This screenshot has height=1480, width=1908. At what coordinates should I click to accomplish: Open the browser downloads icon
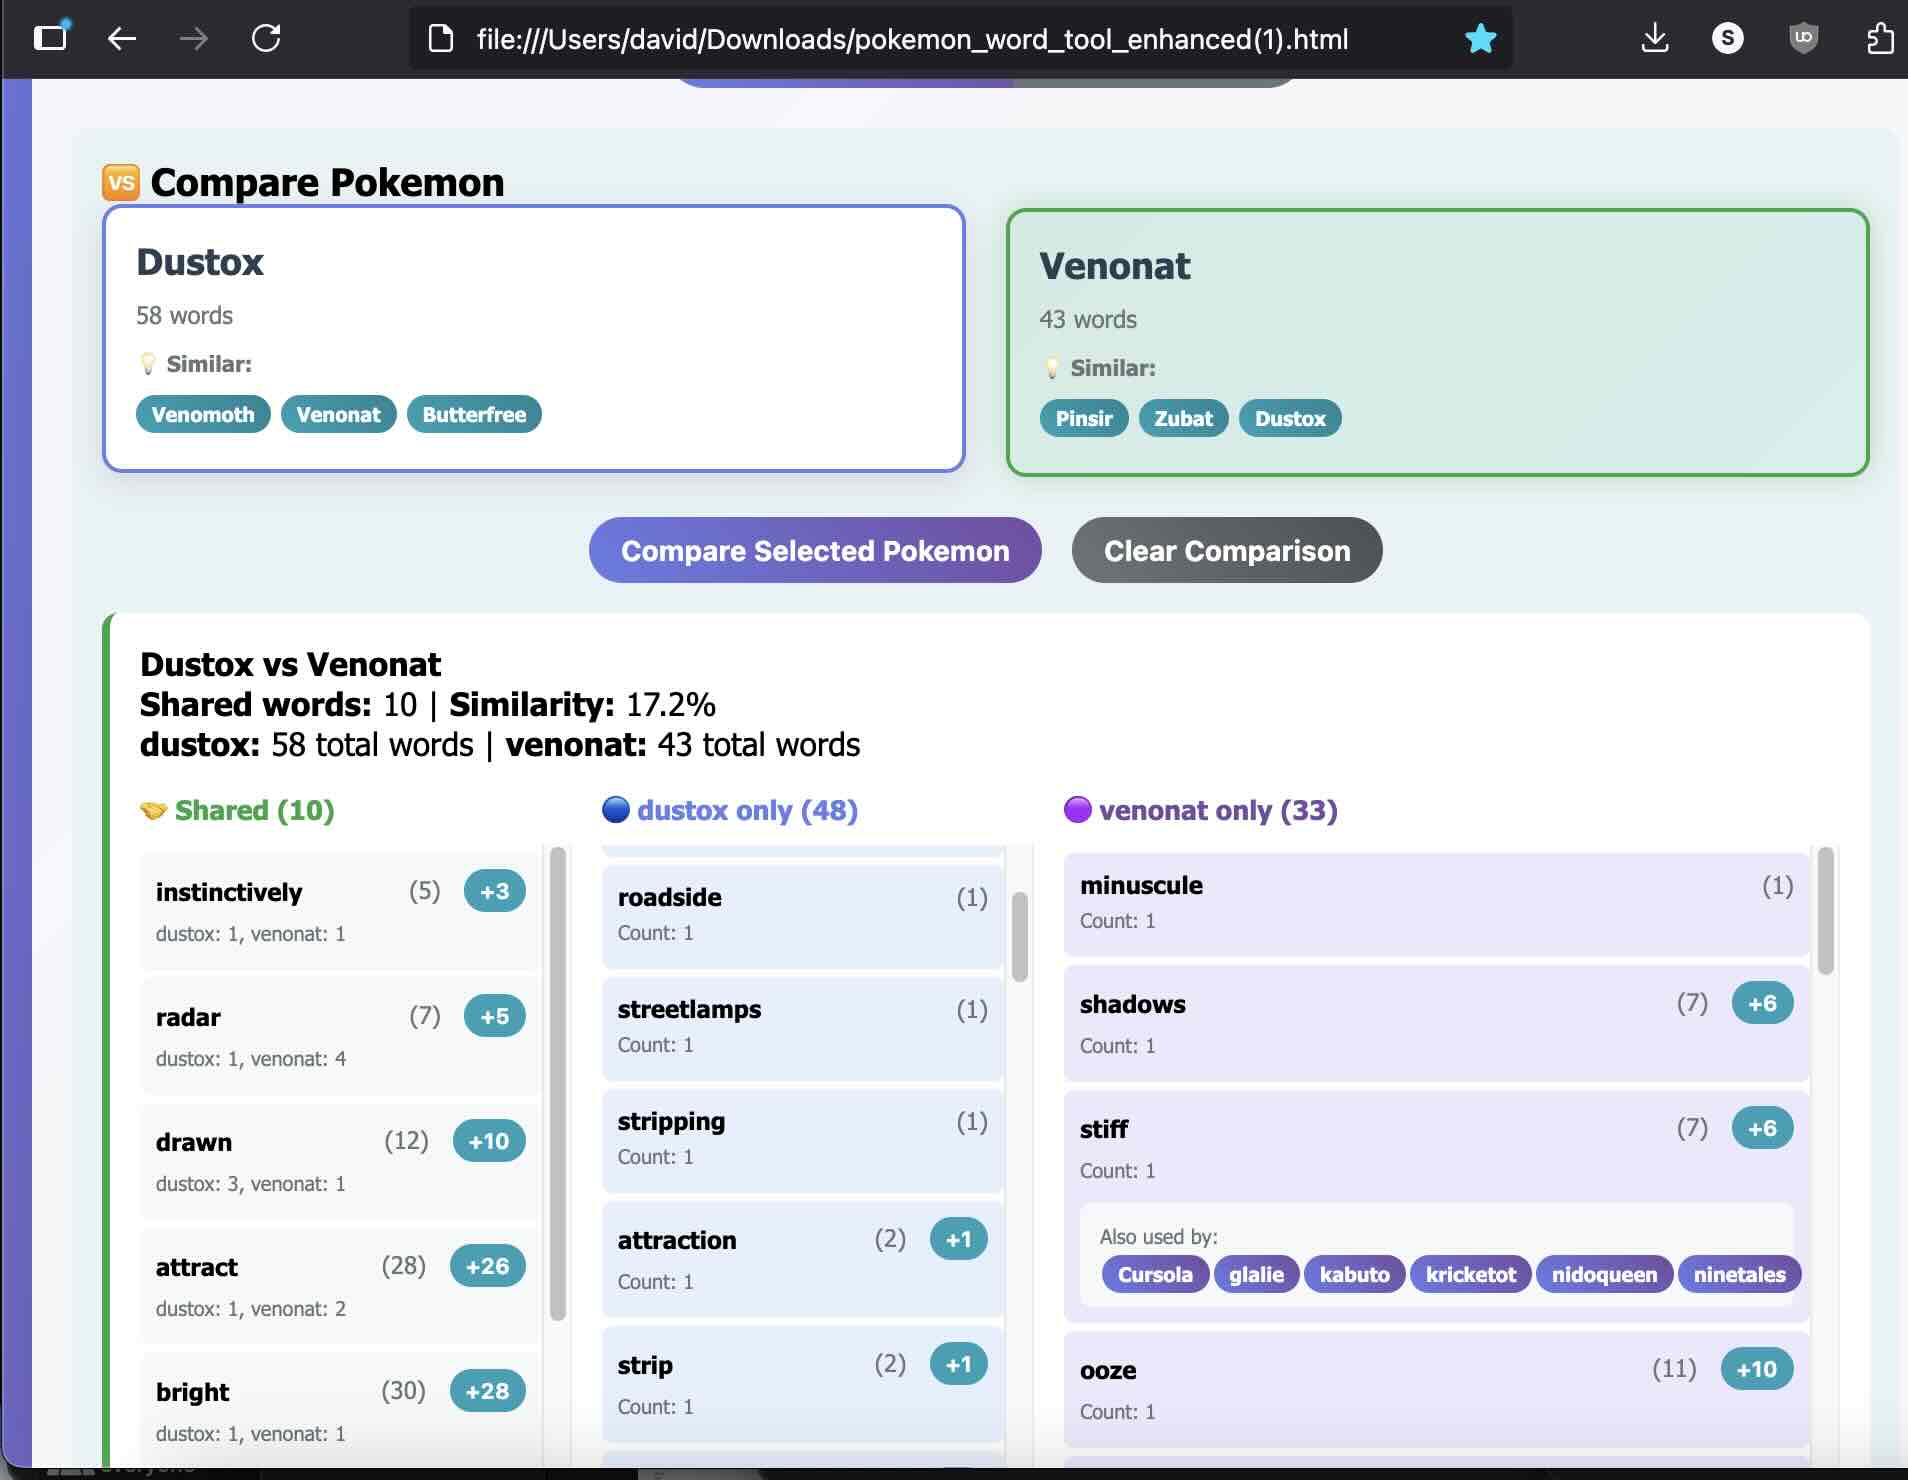(1655, 39)
